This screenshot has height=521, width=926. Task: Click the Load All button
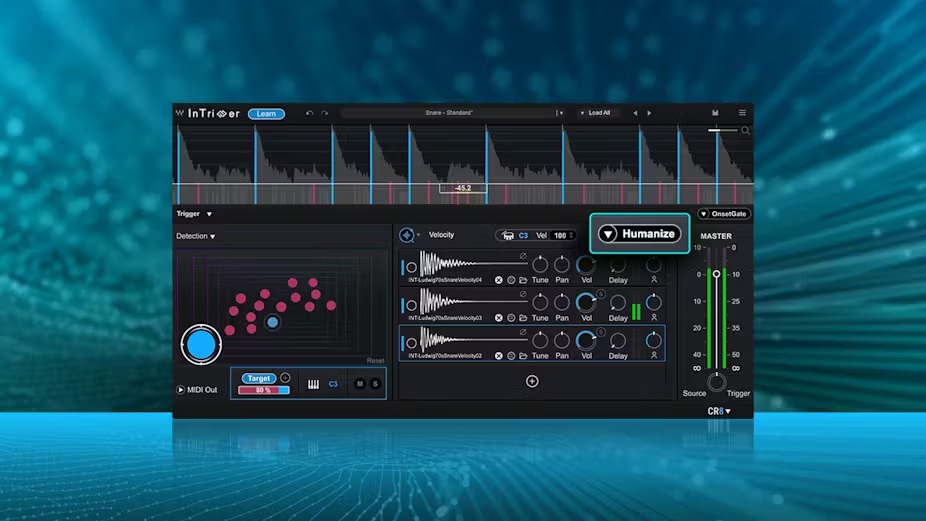(598, 113)
